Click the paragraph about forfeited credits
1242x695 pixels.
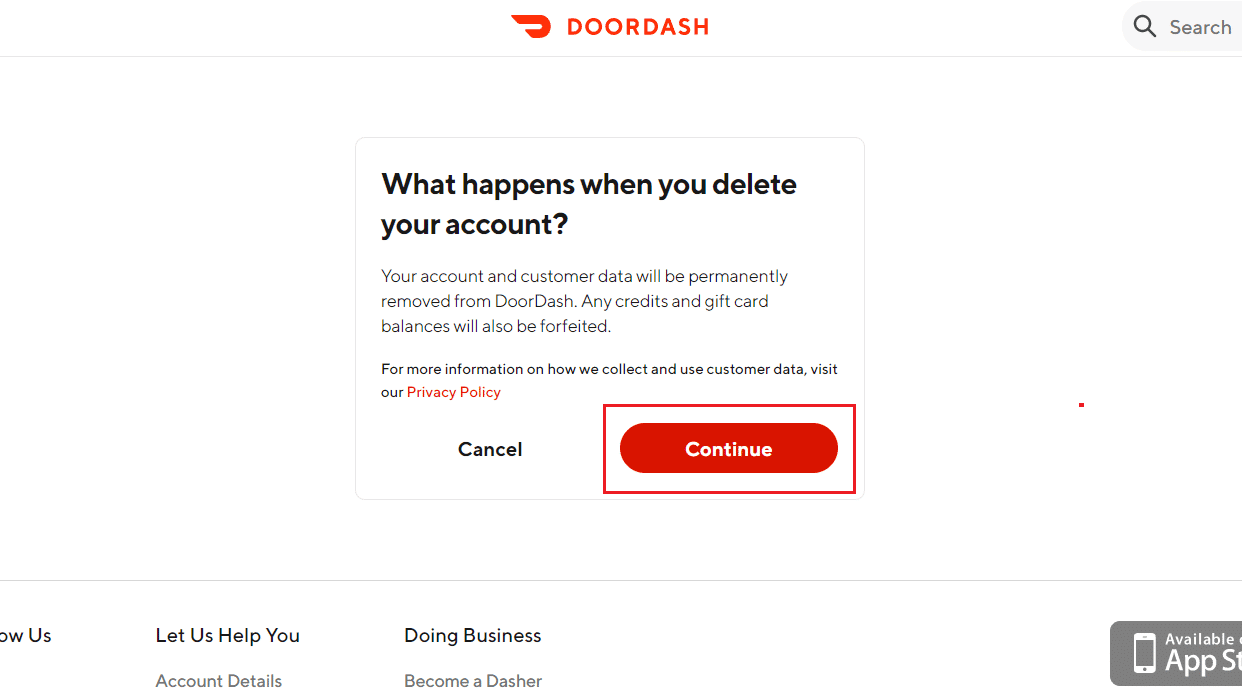(x=585, y=301)
